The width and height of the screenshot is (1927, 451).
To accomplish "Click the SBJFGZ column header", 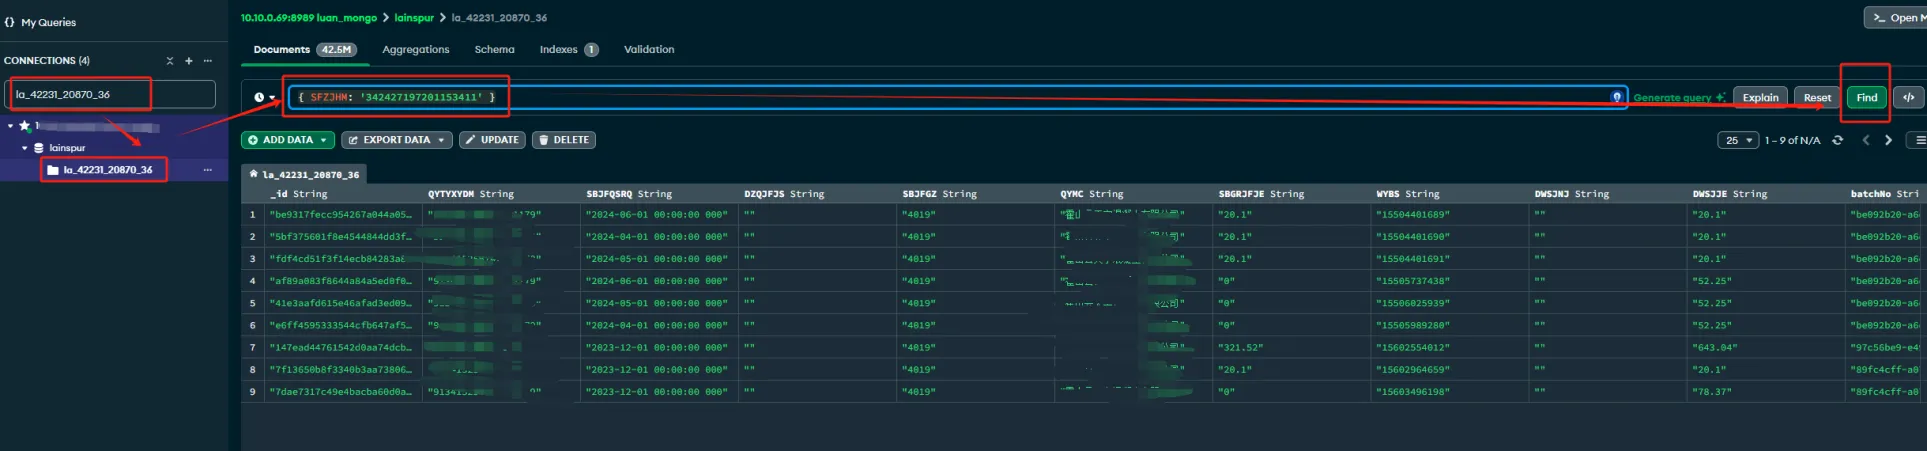I will 975,194.
